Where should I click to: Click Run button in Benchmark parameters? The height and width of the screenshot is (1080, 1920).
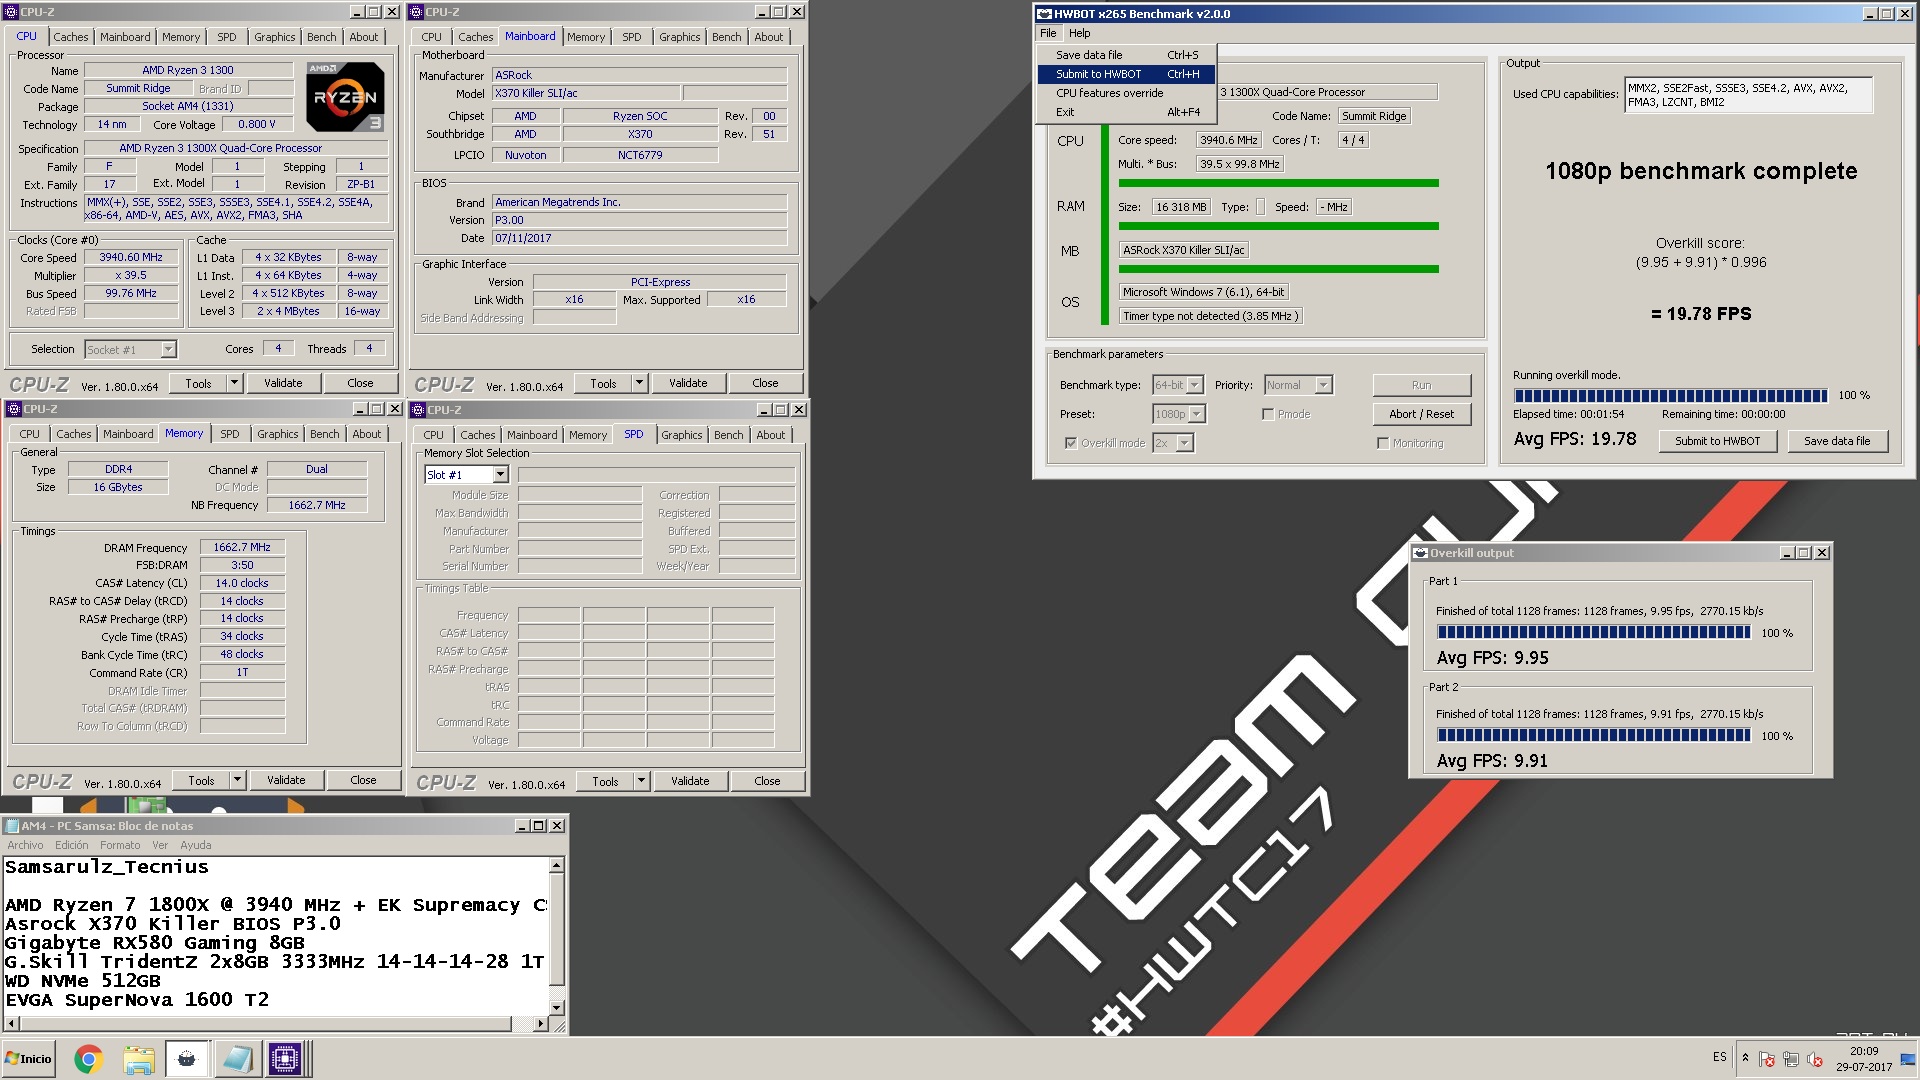click(1421, 385)
